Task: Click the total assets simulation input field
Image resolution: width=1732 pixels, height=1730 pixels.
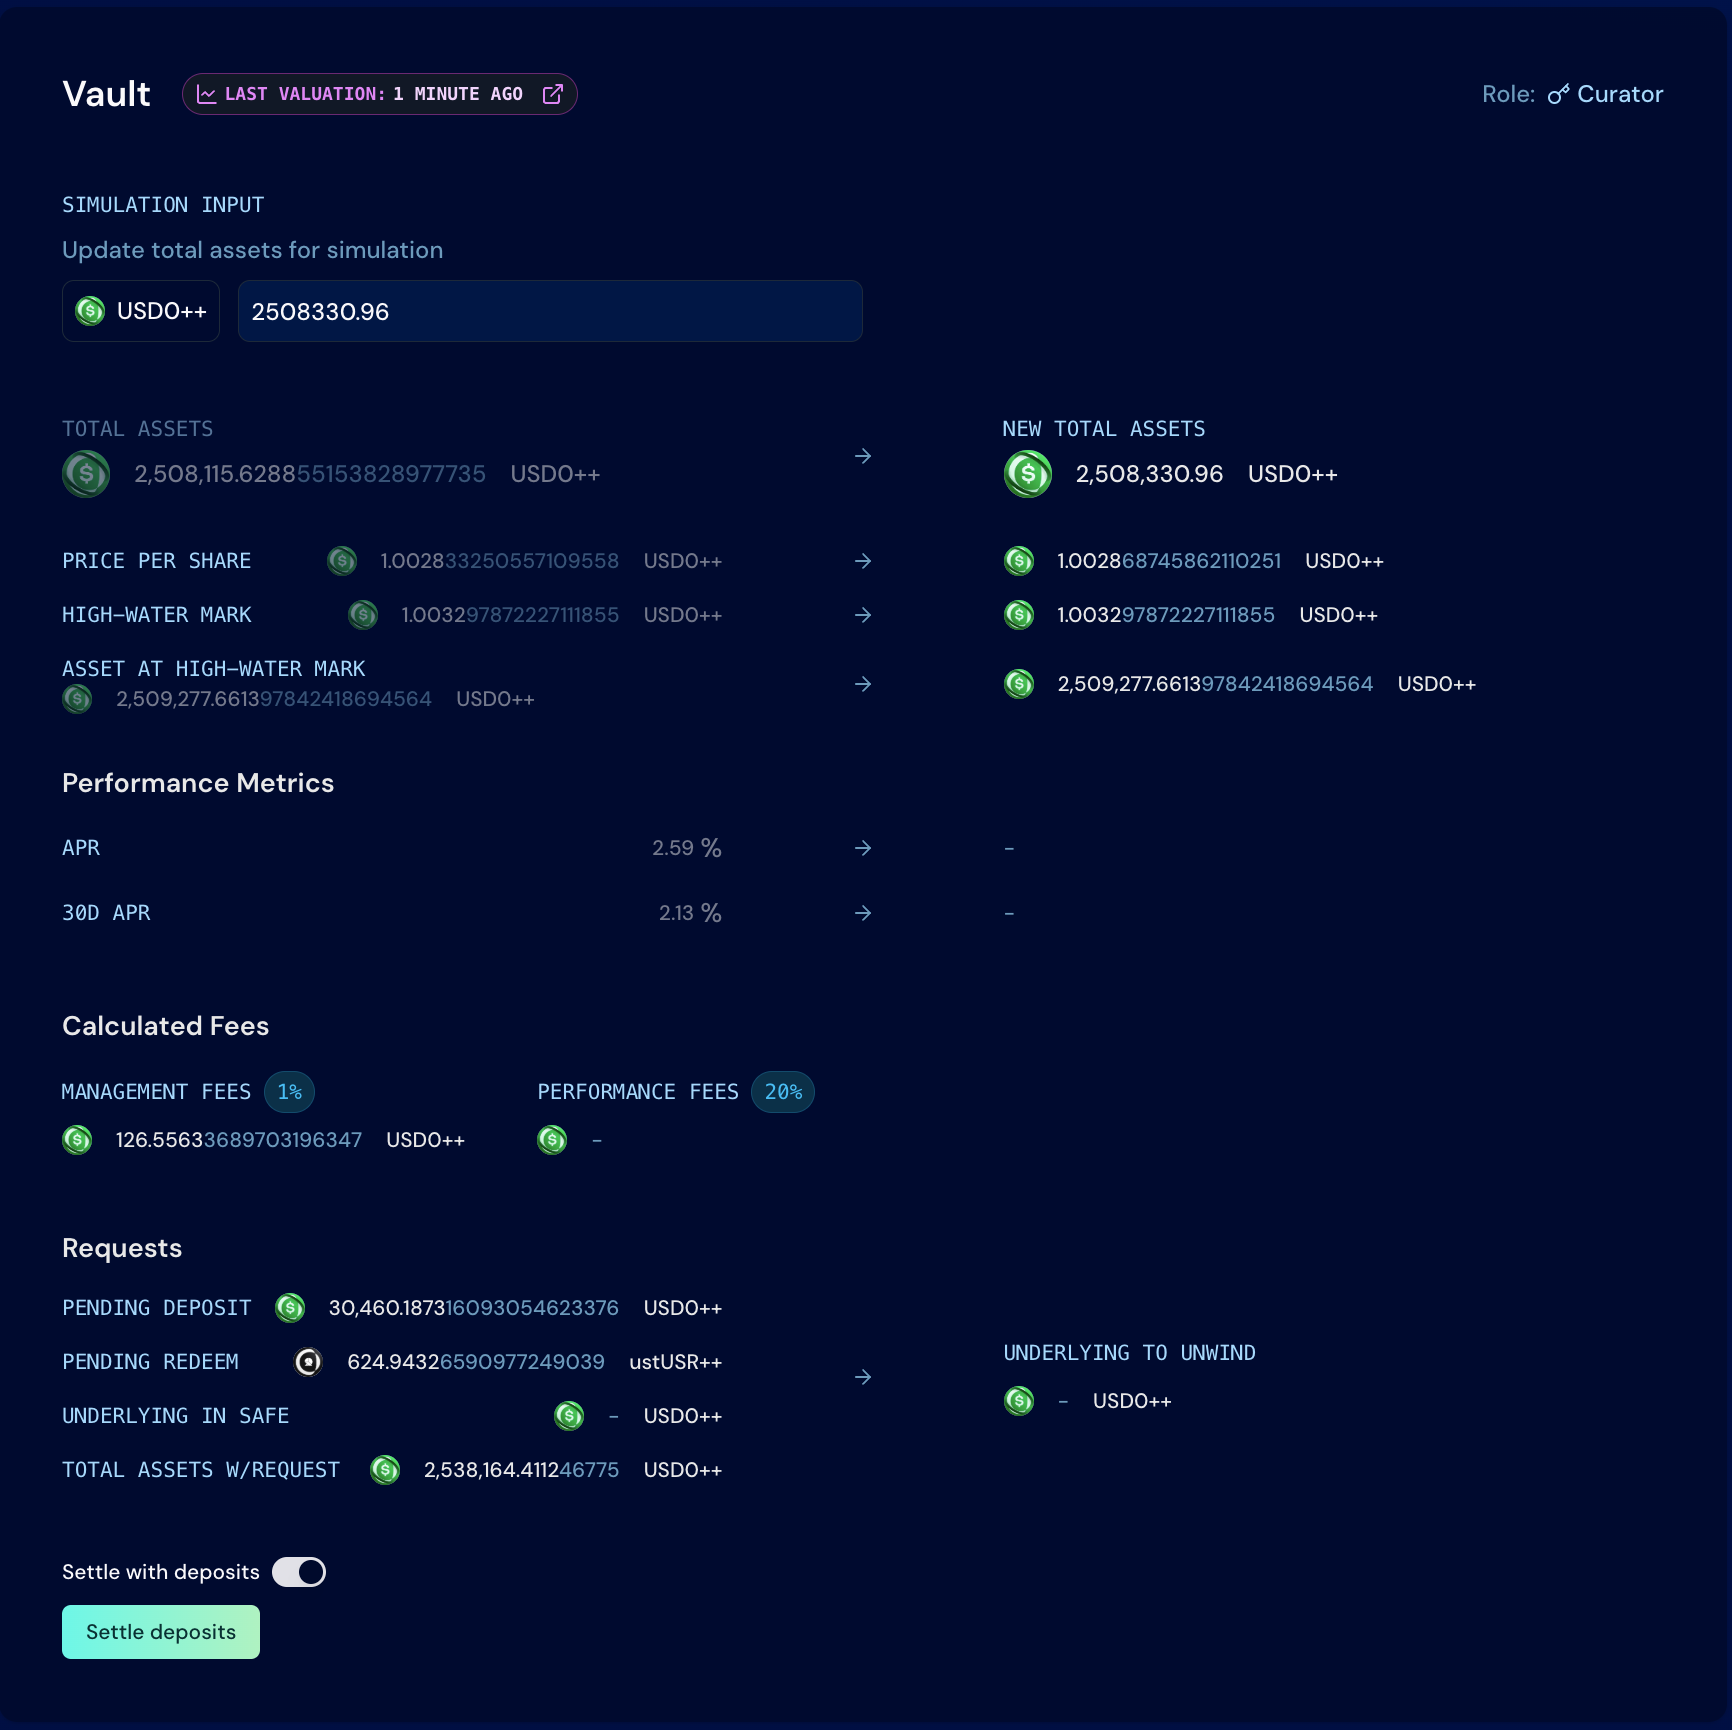Action: (x=550, y=311)
